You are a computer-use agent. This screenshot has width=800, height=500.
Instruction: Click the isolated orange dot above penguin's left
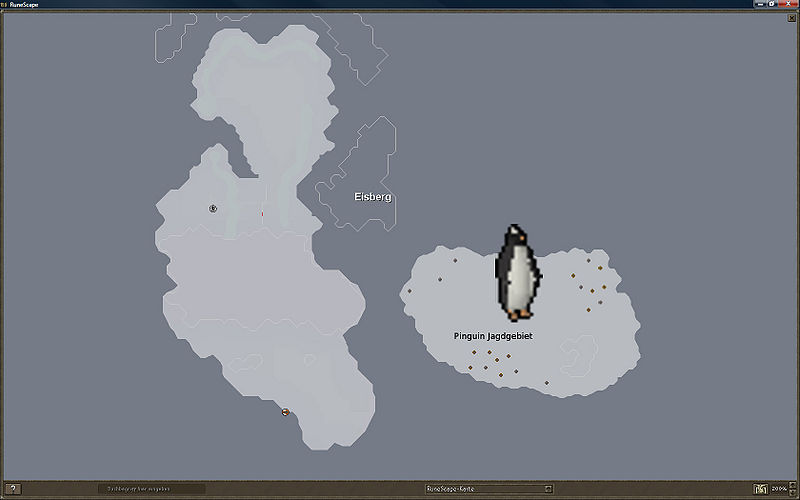[x=455, y=261]
